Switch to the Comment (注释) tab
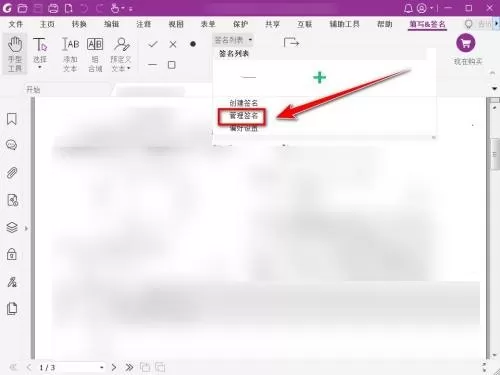Screen dimensions: 500x375 [x=144, y=24]
